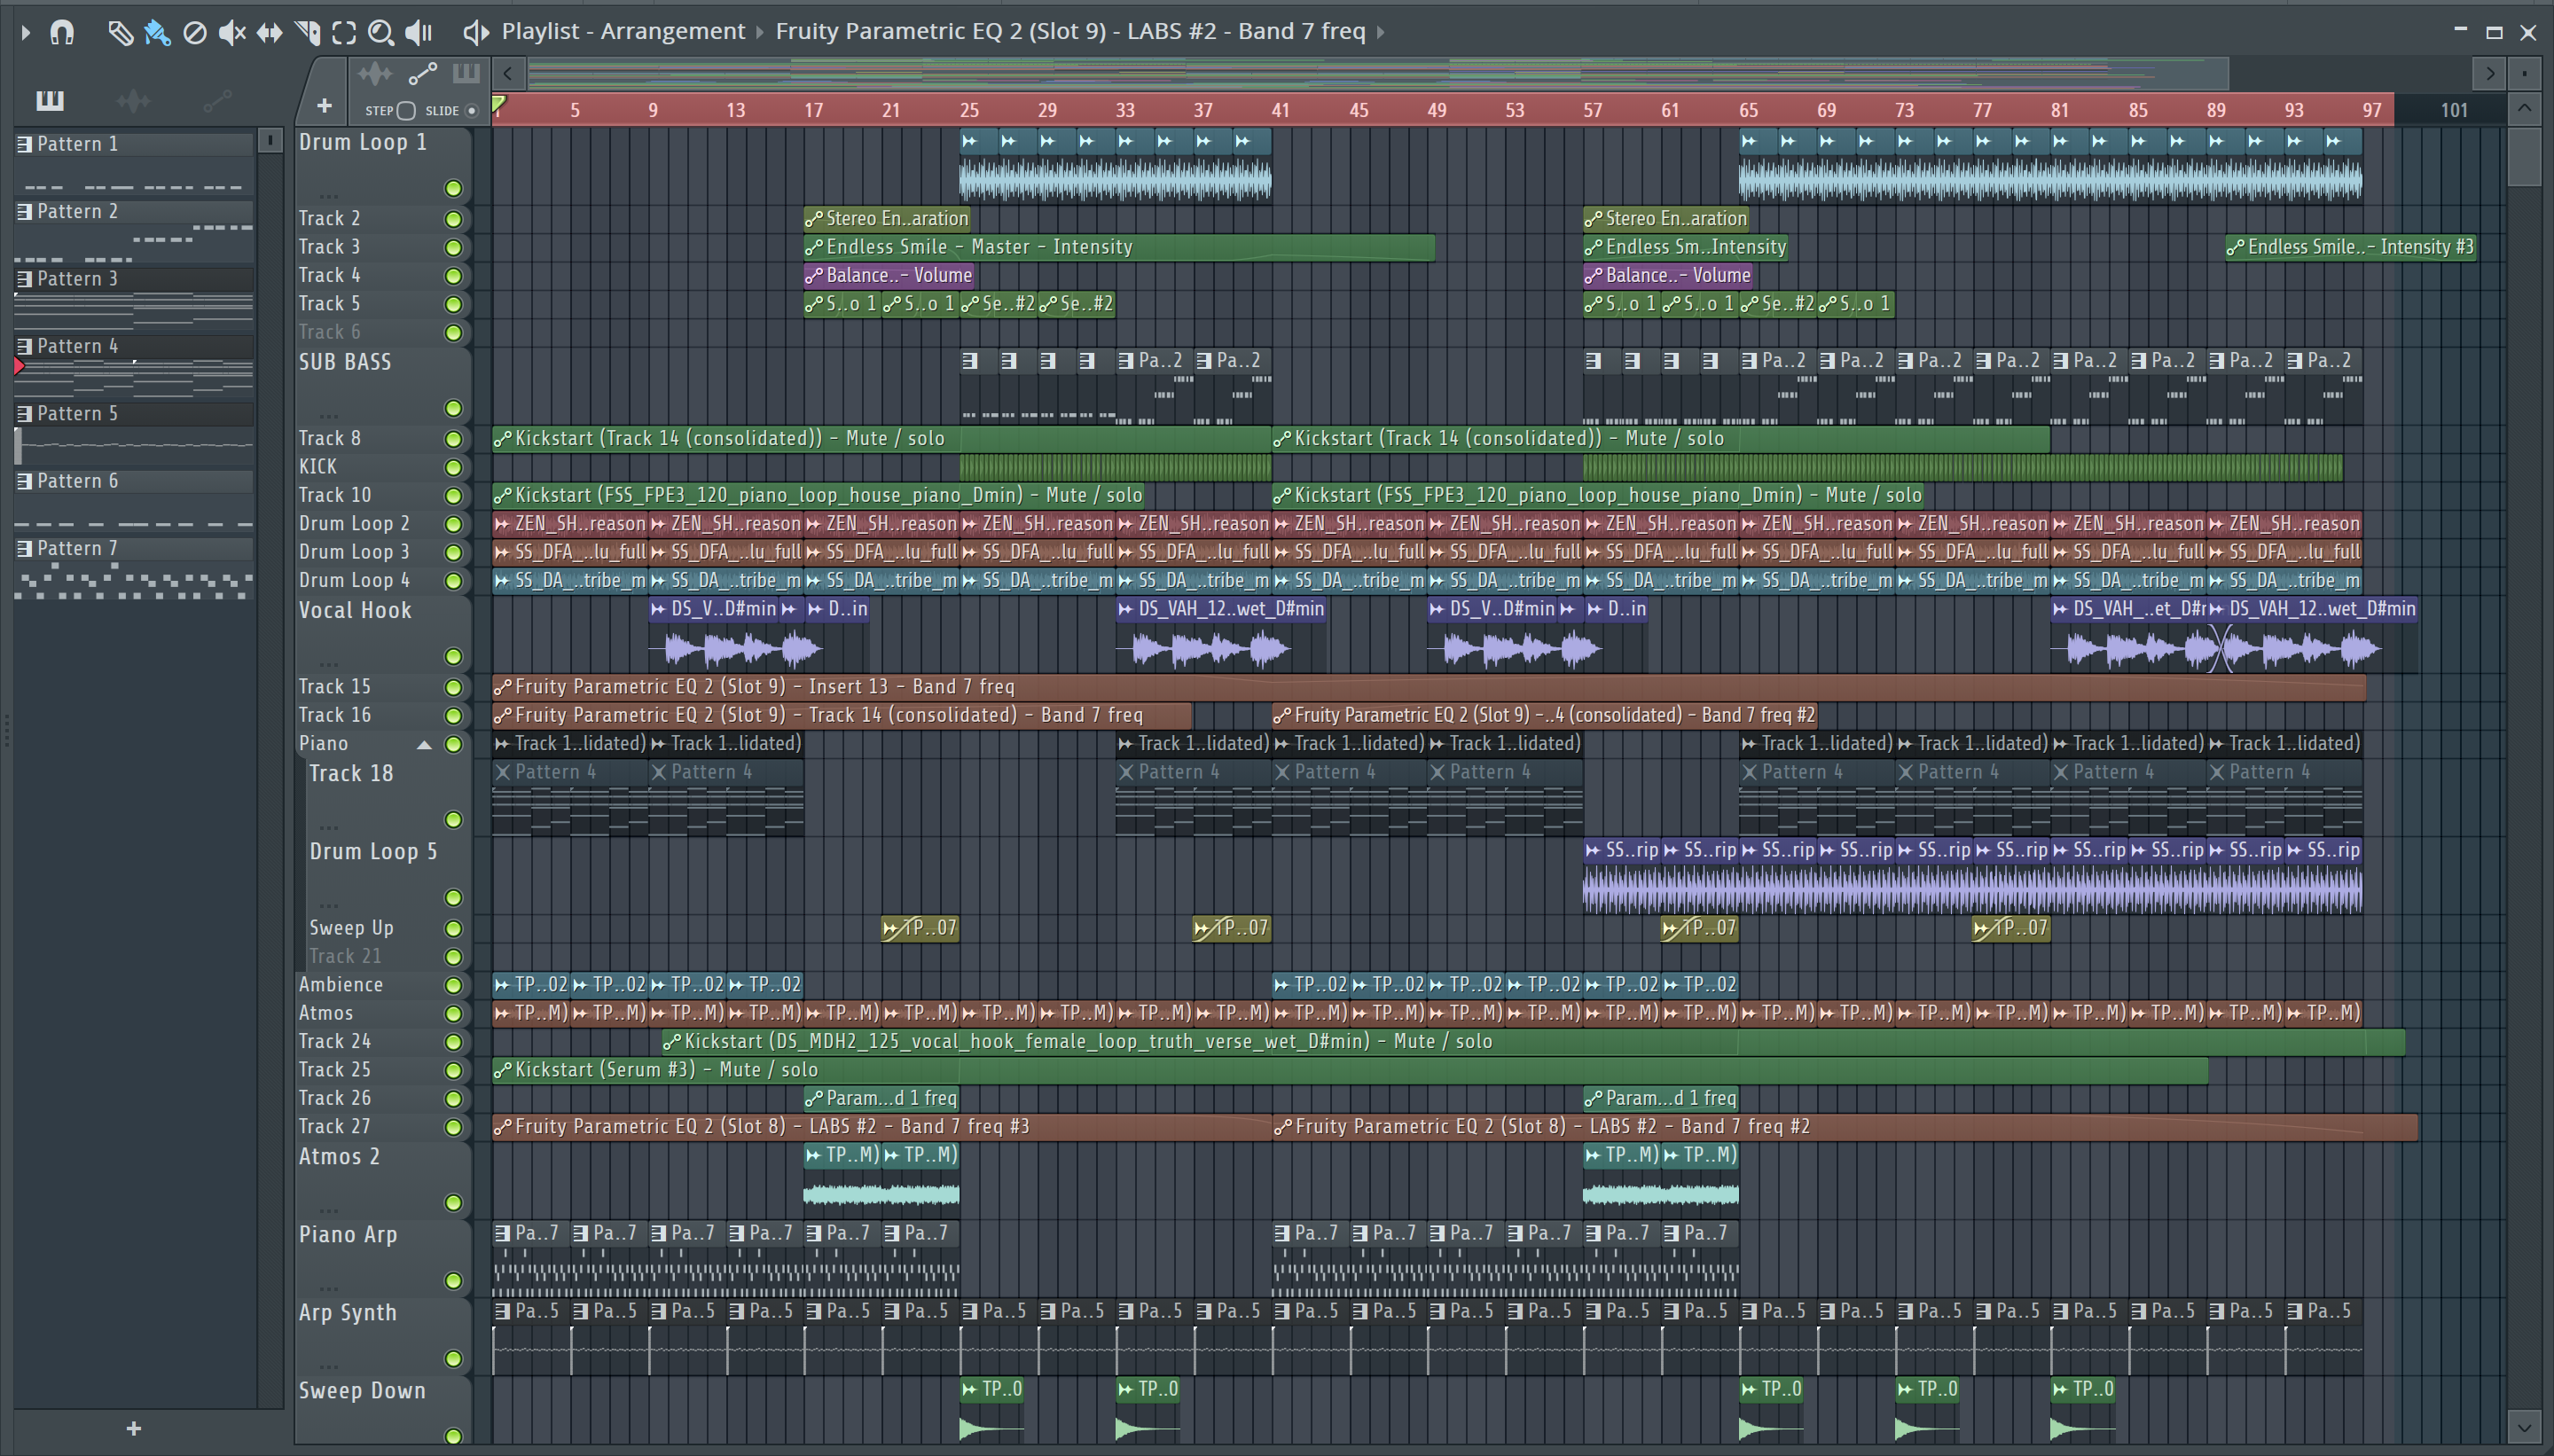Select the Zoom magnifier tool
The width and height of the screenshot is (2554, 1456).
(380, 32)
